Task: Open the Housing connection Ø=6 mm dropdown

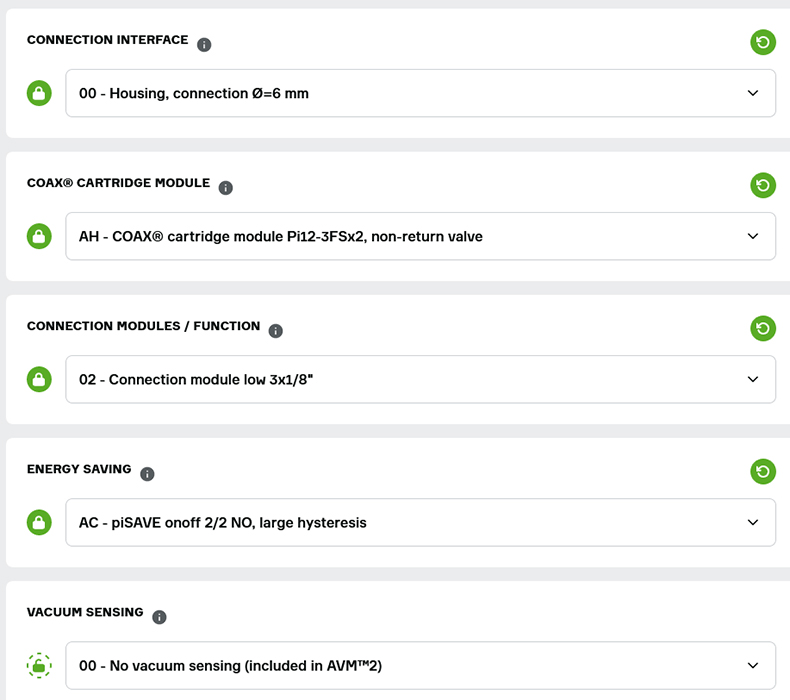Action: 420,94
